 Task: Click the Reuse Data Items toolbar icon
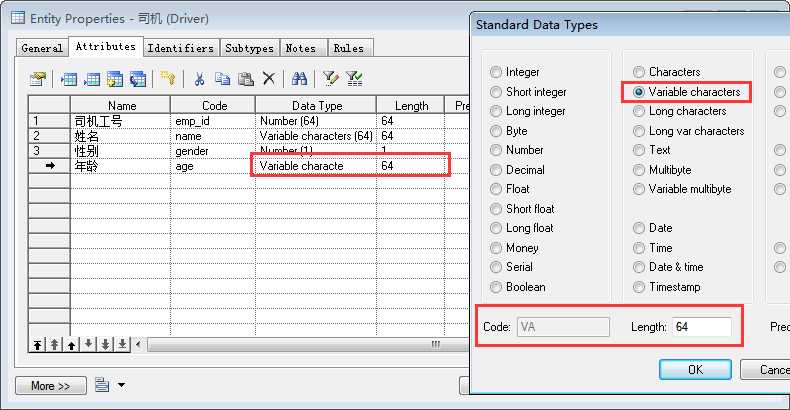pyautogui.click(x=138, y=79)
